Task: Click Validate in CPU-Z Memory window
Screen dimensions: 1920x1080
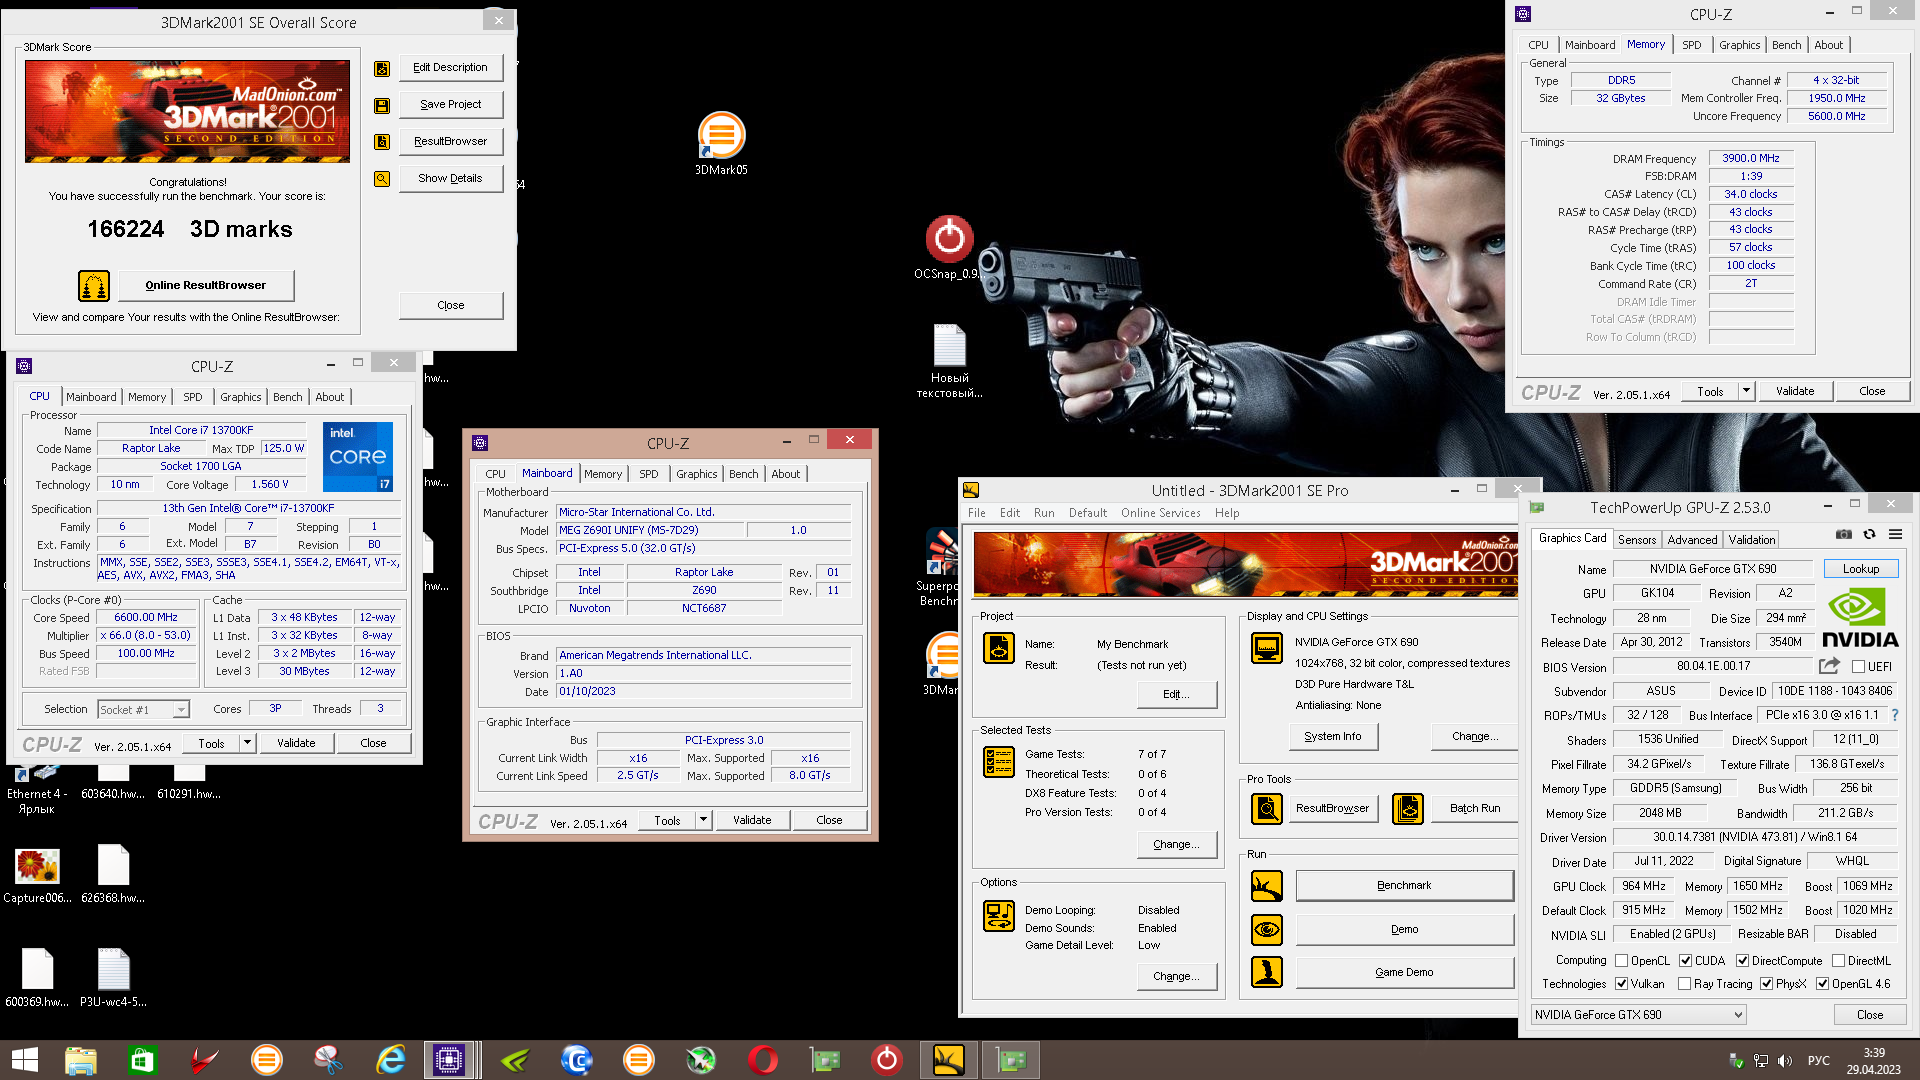Action: coord(1794,391)
